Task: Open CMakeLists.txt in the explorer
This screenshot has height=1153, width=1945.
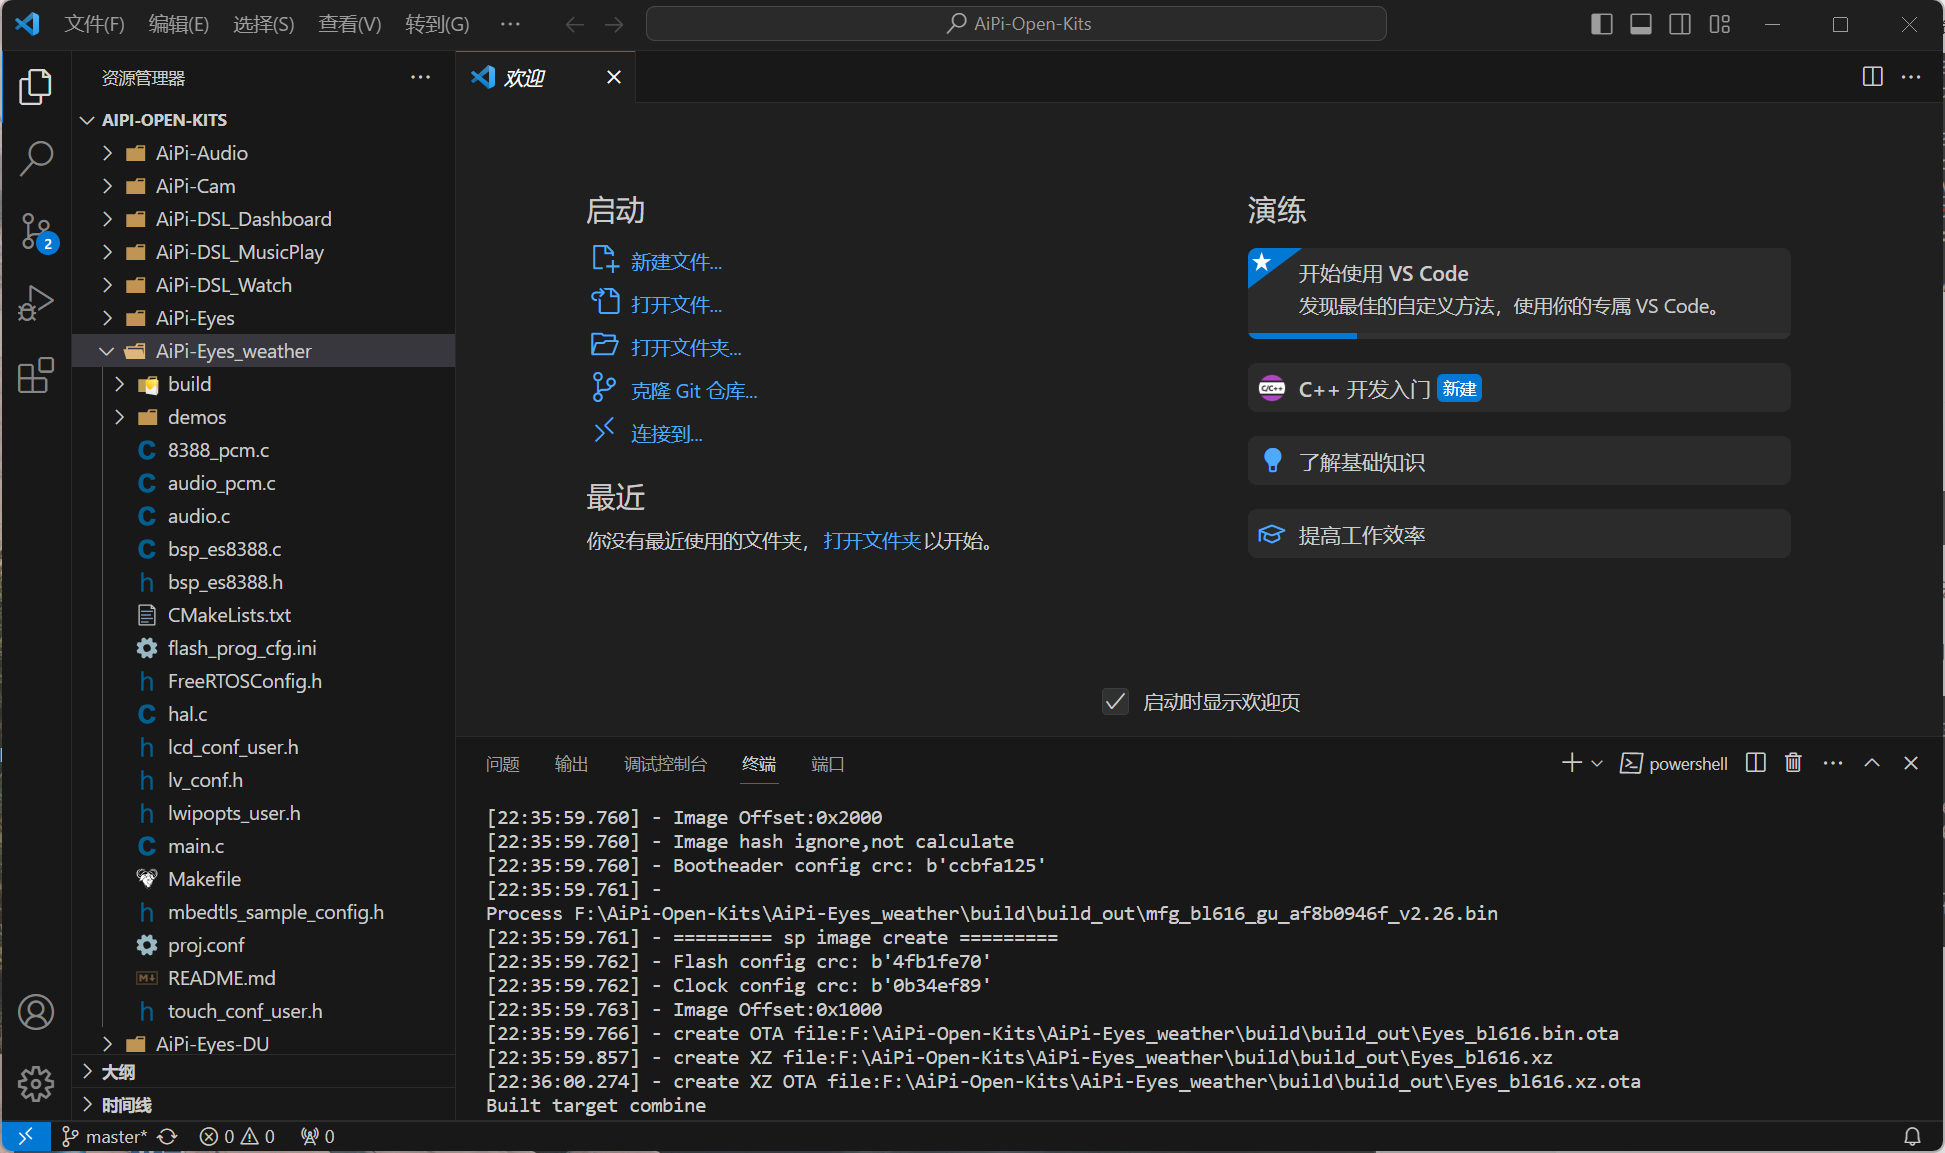Action: point(229,615)
